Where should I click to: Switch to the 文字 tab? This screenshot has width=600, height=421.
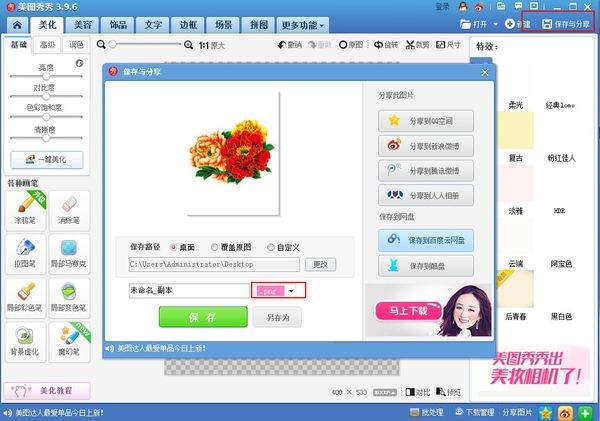coord(153,25)
